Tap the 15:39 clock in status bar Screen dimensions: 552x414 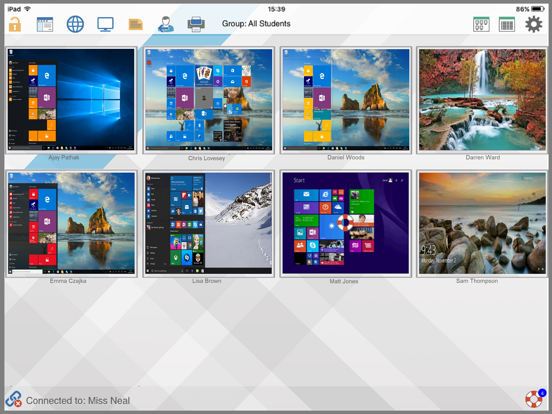pos(276,9)
